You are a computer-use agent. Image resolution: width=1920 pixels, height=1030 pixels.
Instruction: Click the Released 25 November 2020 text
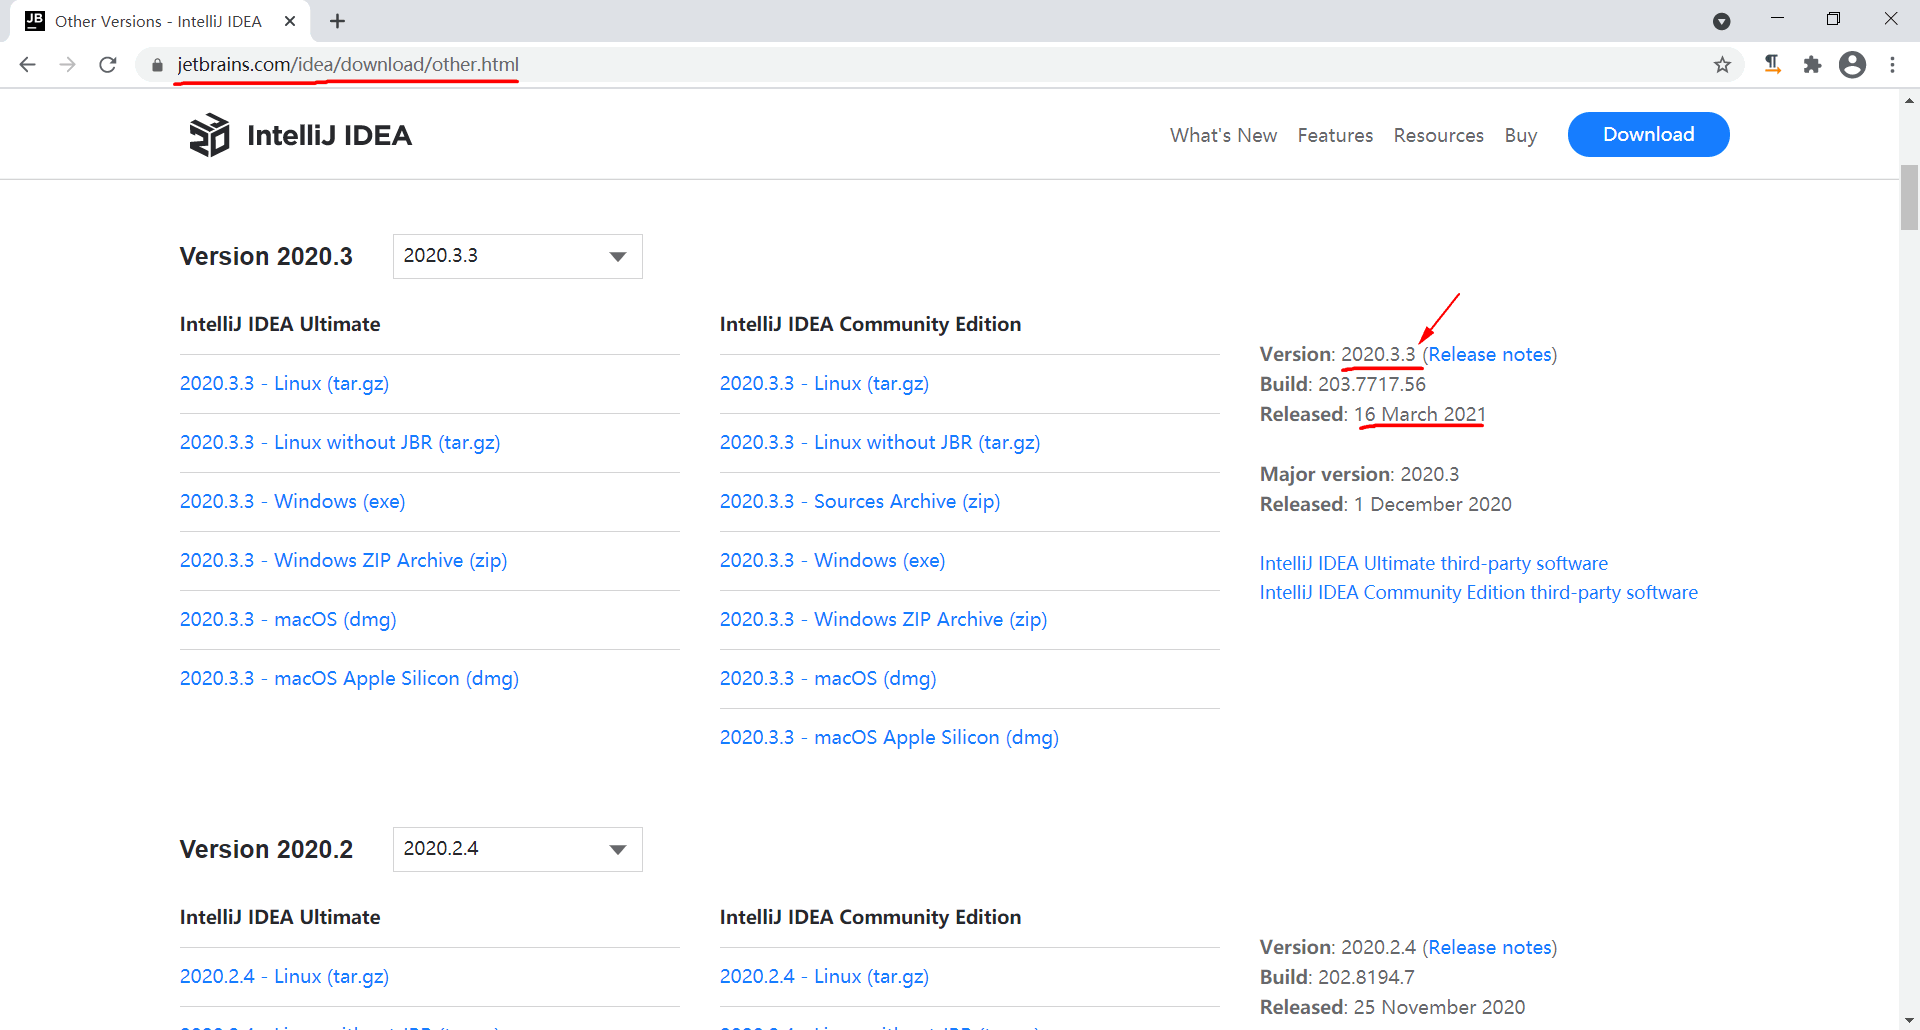[x=1393, y=1007]
